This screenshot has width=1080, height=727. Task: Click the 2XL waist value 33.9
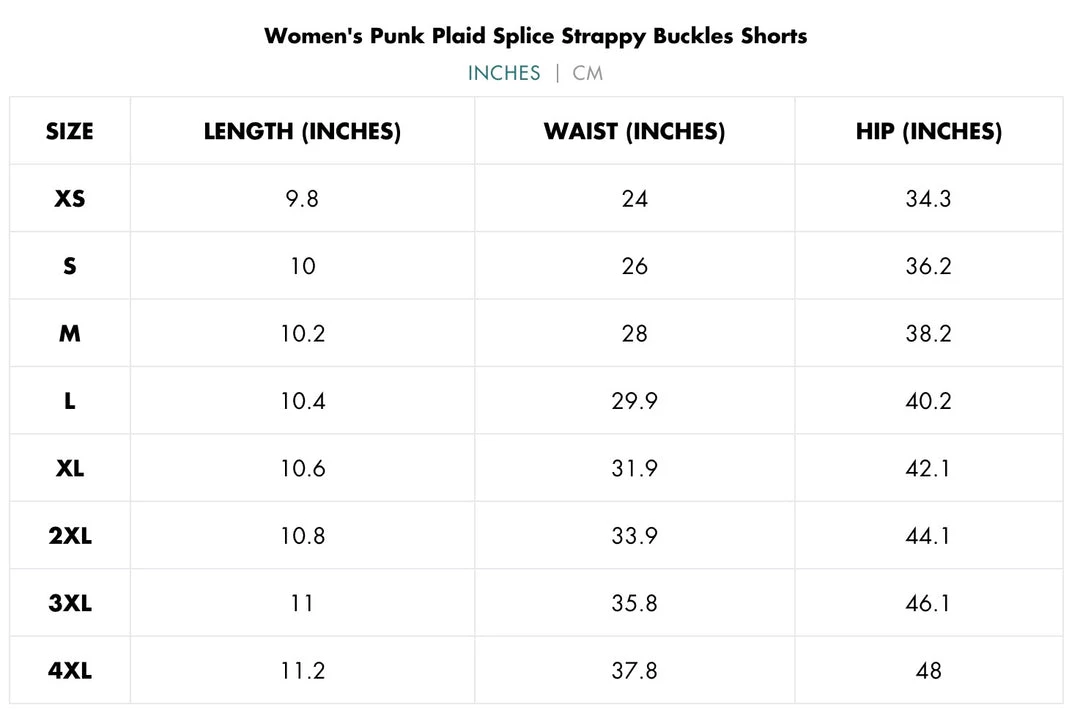[x=634, y=536]
